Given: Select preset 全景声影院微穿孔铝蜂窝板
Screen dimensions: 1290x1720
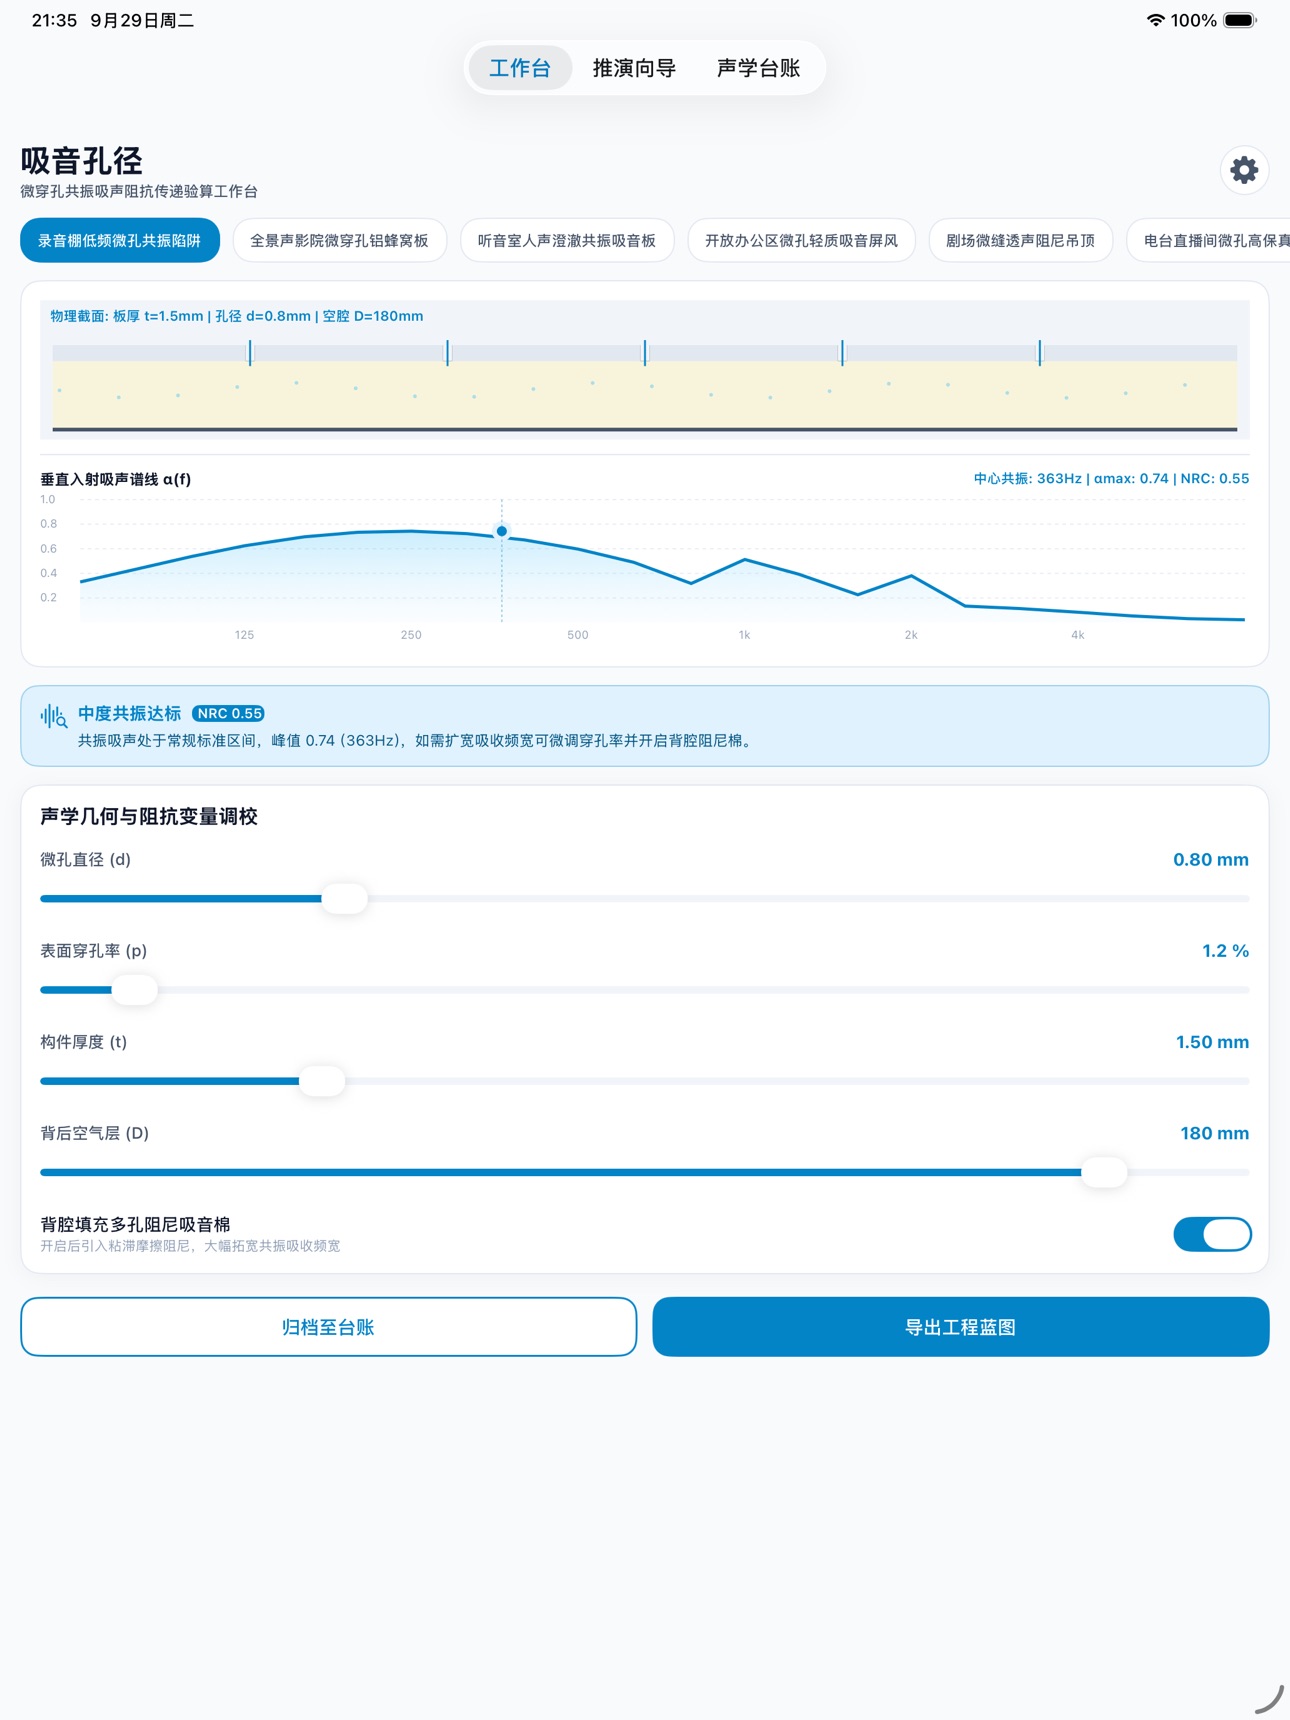Looking at the screenshot, I should coord(339,240).
